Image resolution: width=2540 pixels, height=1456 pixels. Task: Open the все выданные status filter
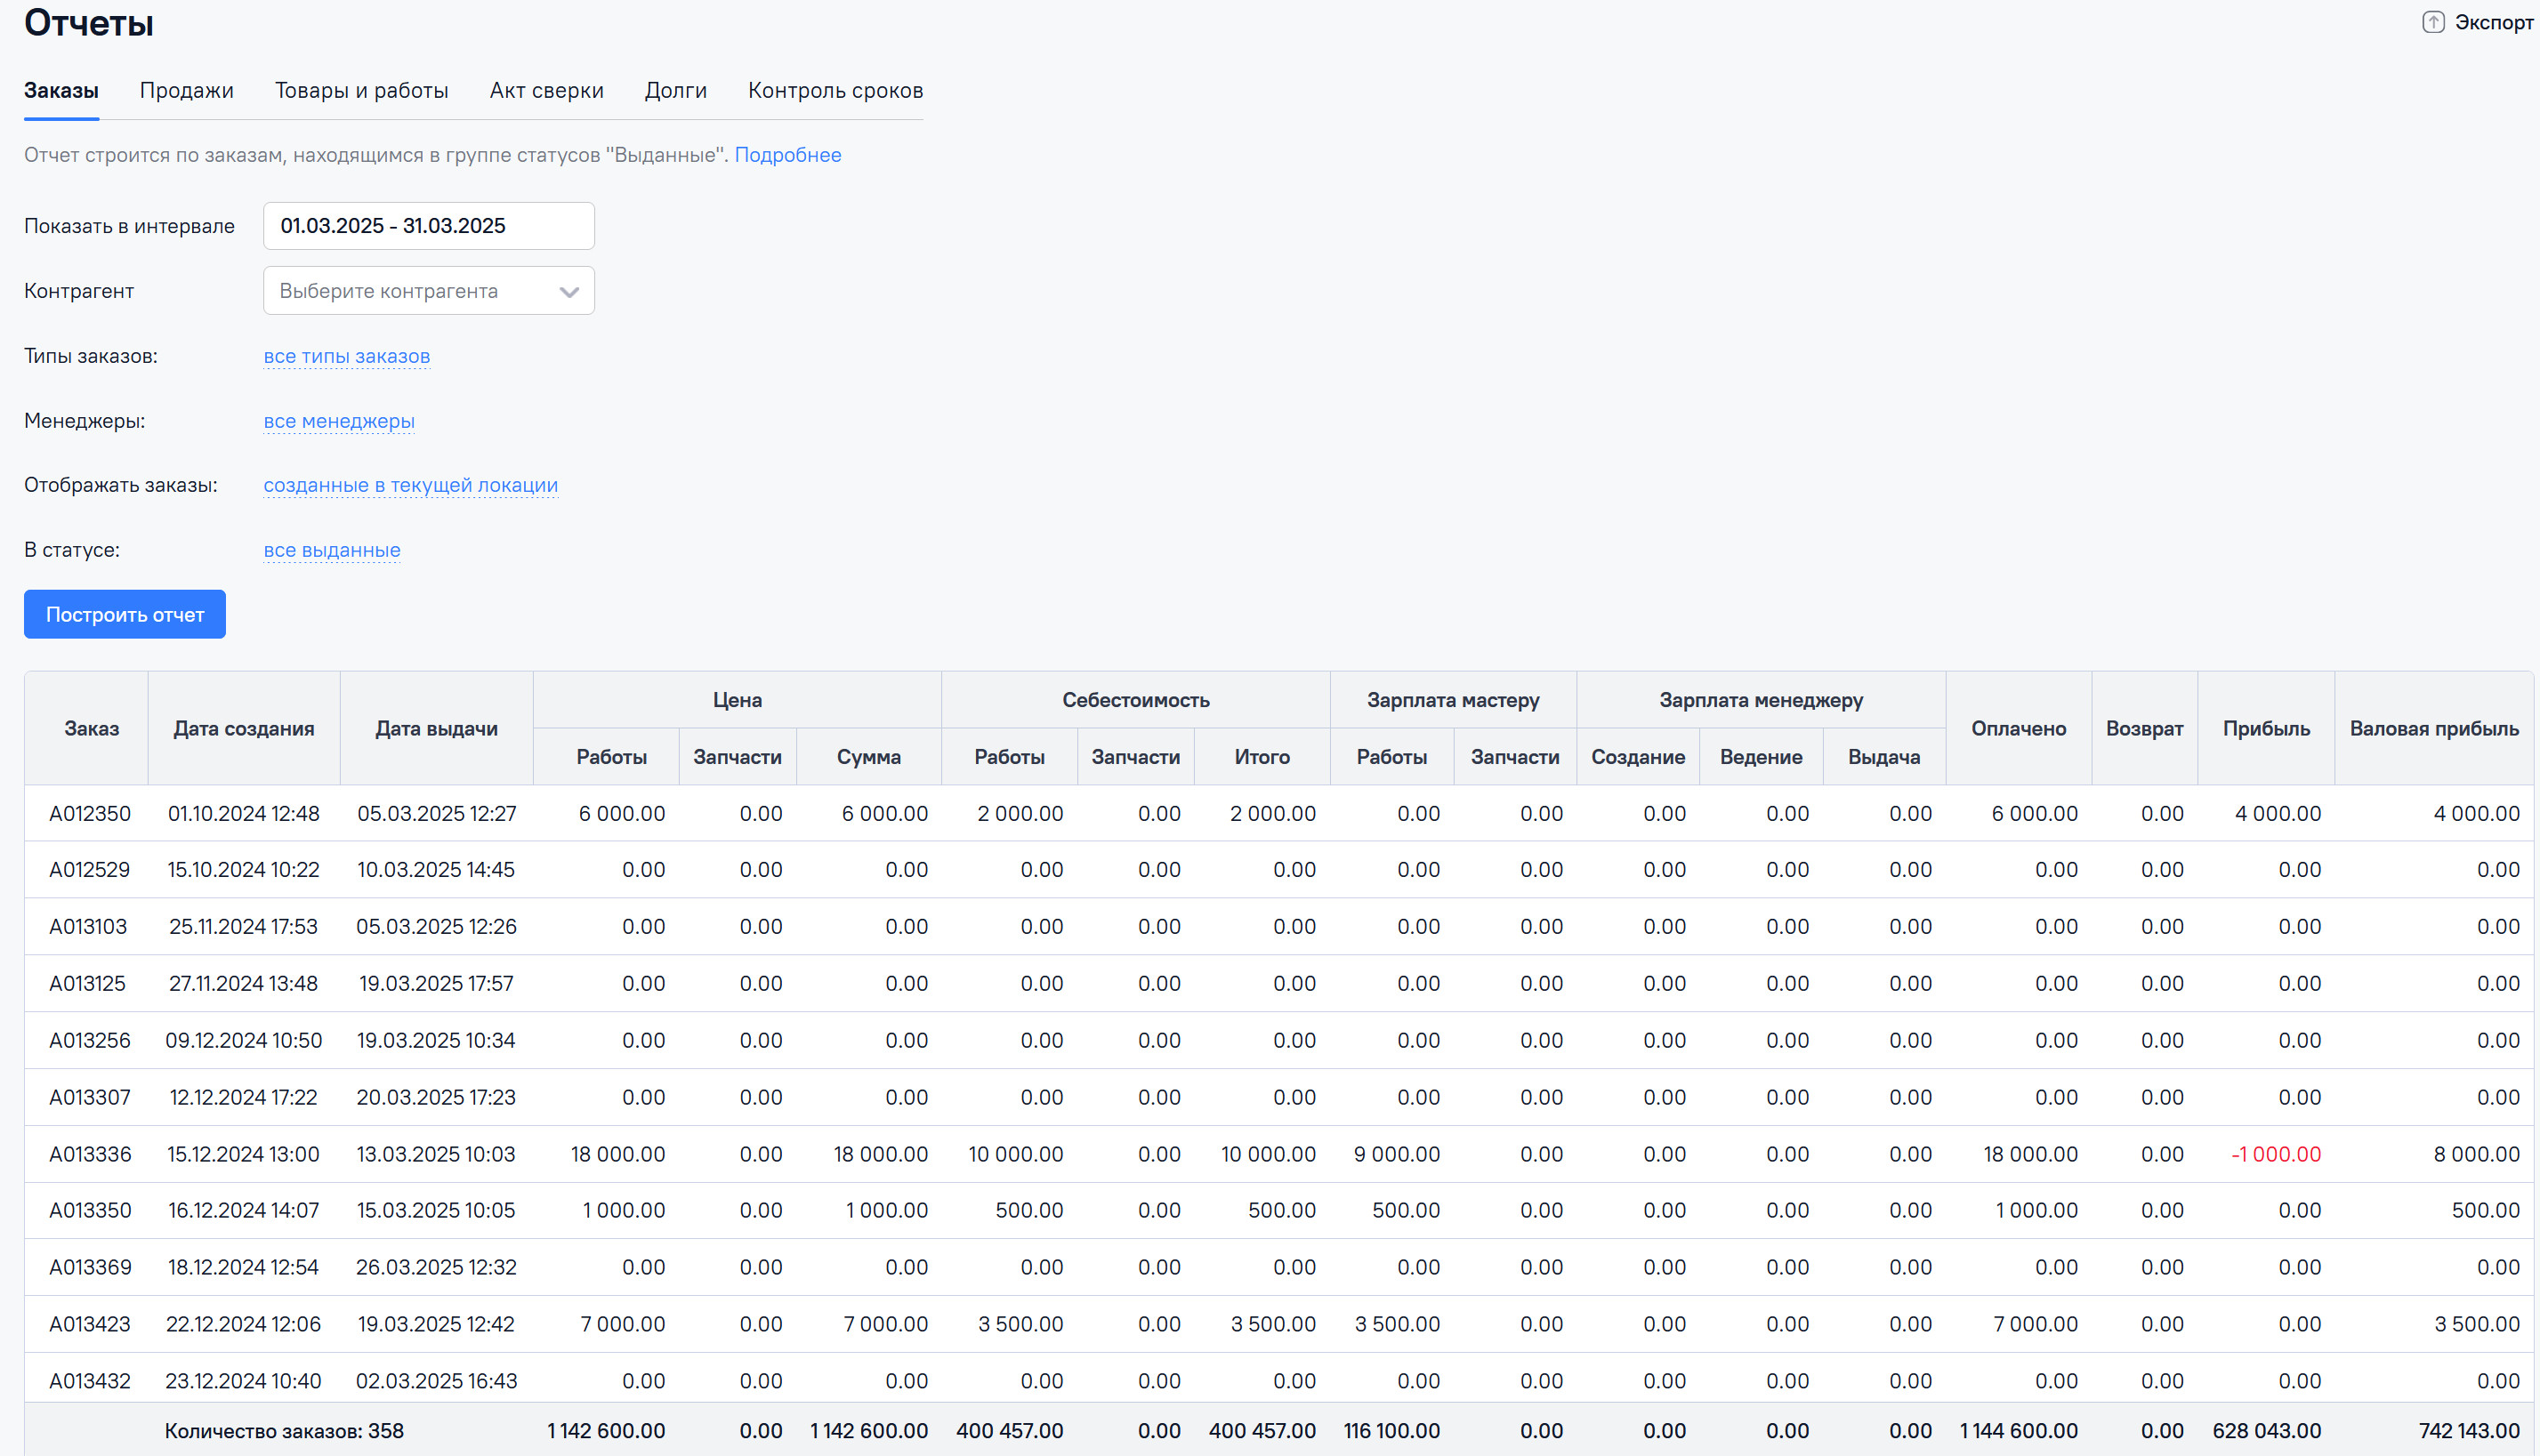pyautogui.click(x=332, y=551)
